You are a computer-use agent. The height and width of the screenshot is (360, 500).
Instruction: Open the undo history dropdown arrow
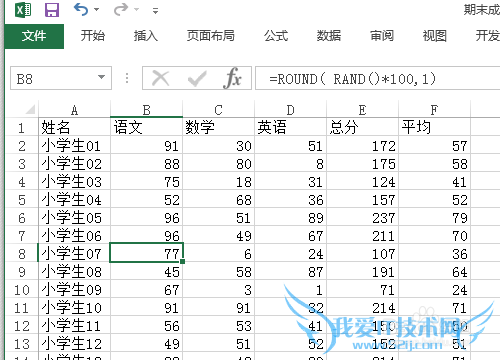[97, 10]
